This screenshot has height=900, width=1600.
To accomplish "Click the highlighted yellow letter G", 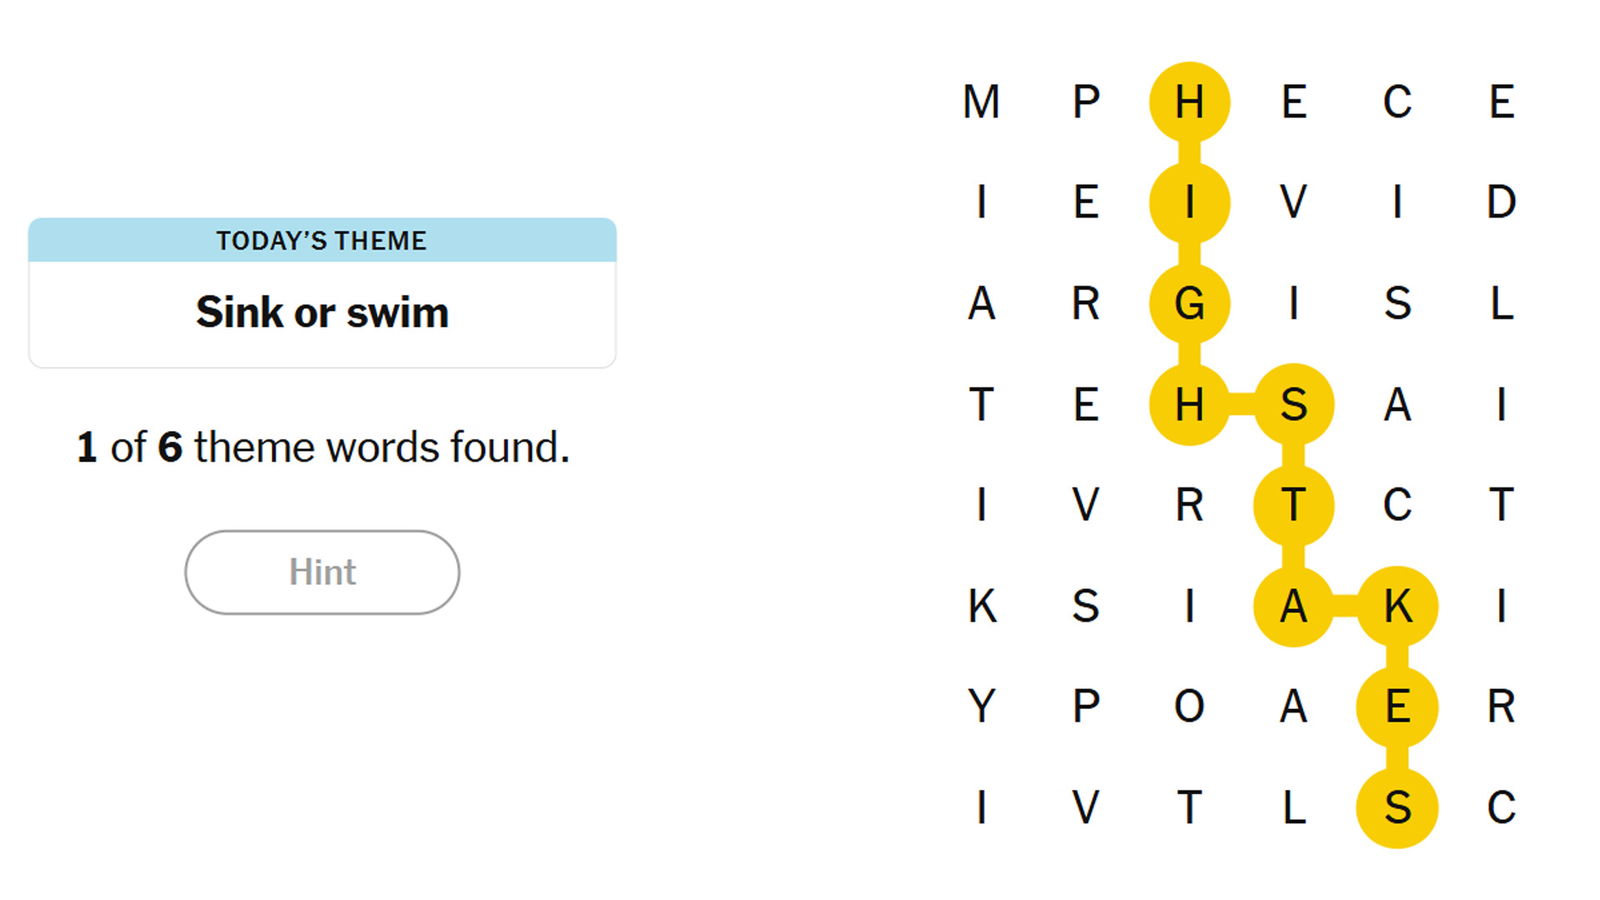I will pyautogui.click(x=1189, y=303).
